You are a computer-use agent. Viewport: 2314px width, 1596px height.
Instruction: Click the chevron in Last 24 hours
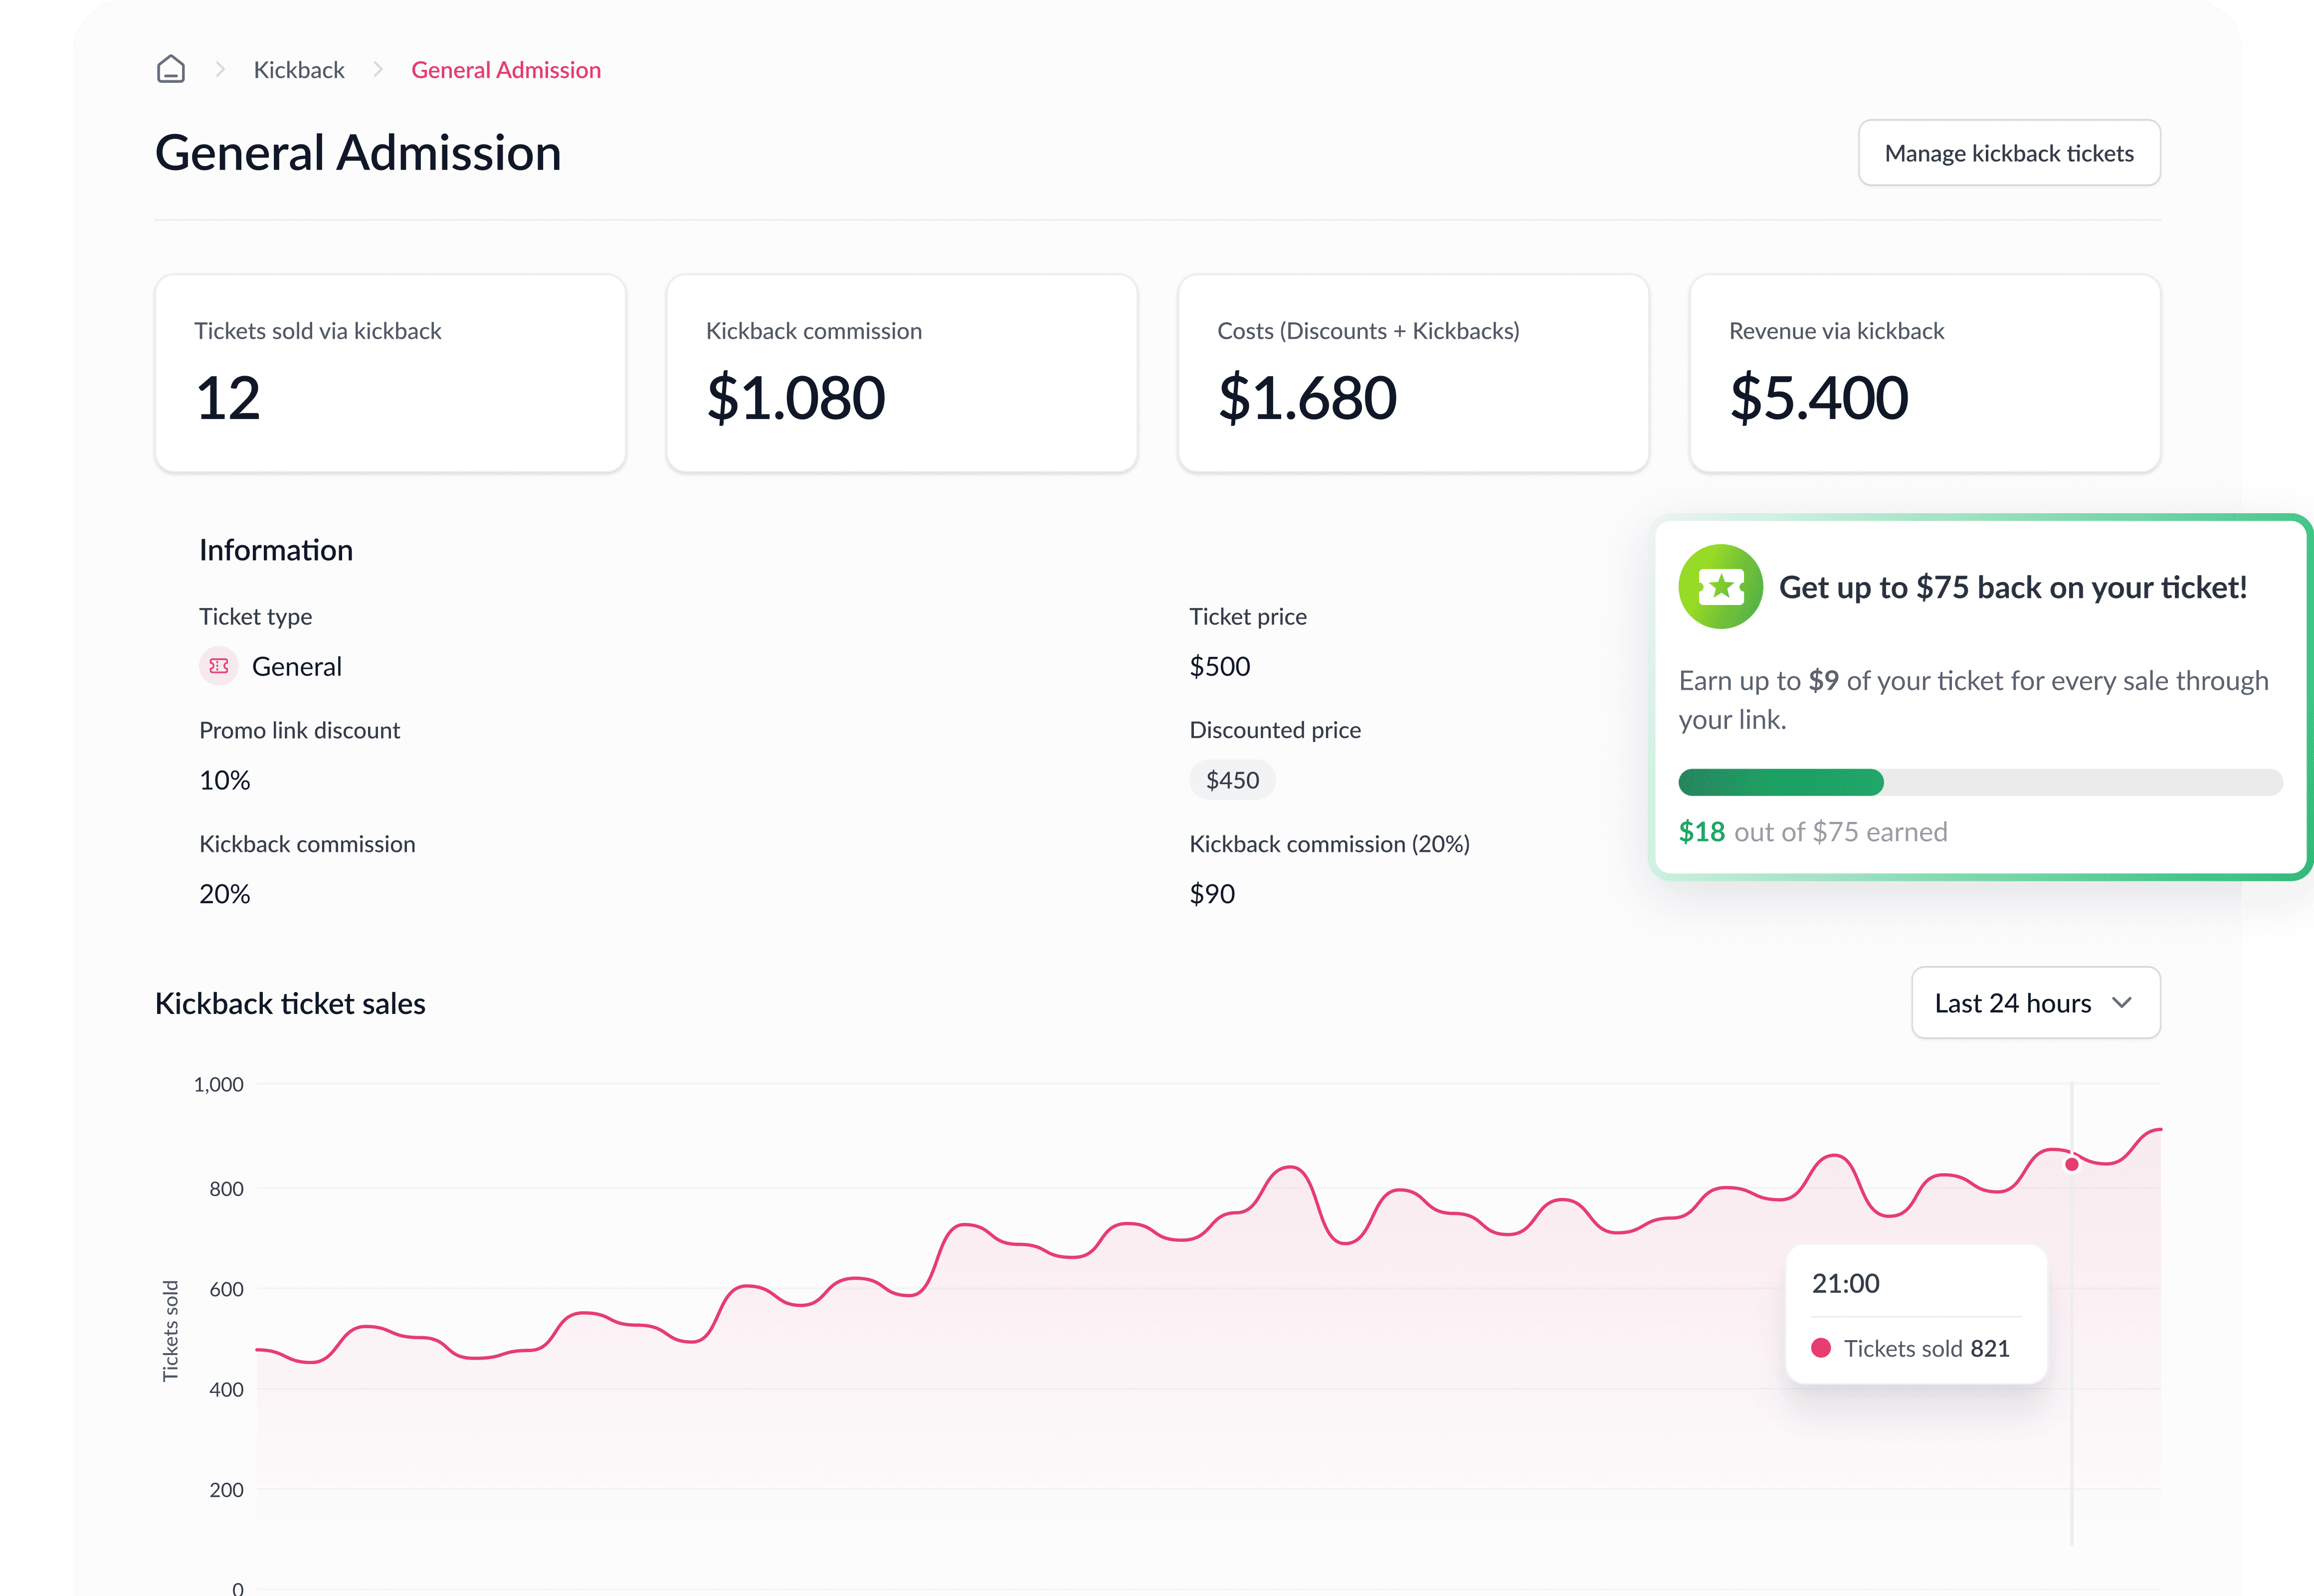2122,1003
